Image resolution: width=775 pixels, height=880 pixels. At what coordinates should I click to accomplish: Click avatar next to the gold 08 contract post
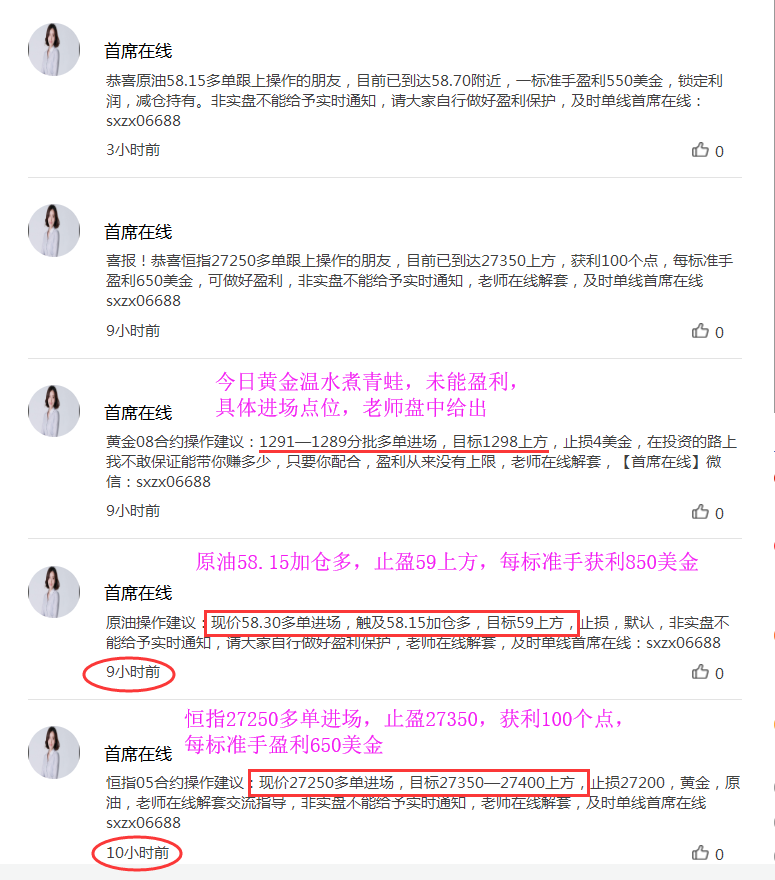click(54, 411)
